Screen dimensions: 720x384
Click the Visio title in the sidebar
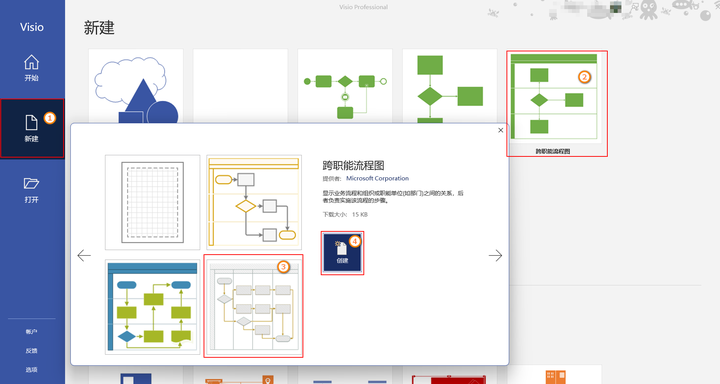32,27
